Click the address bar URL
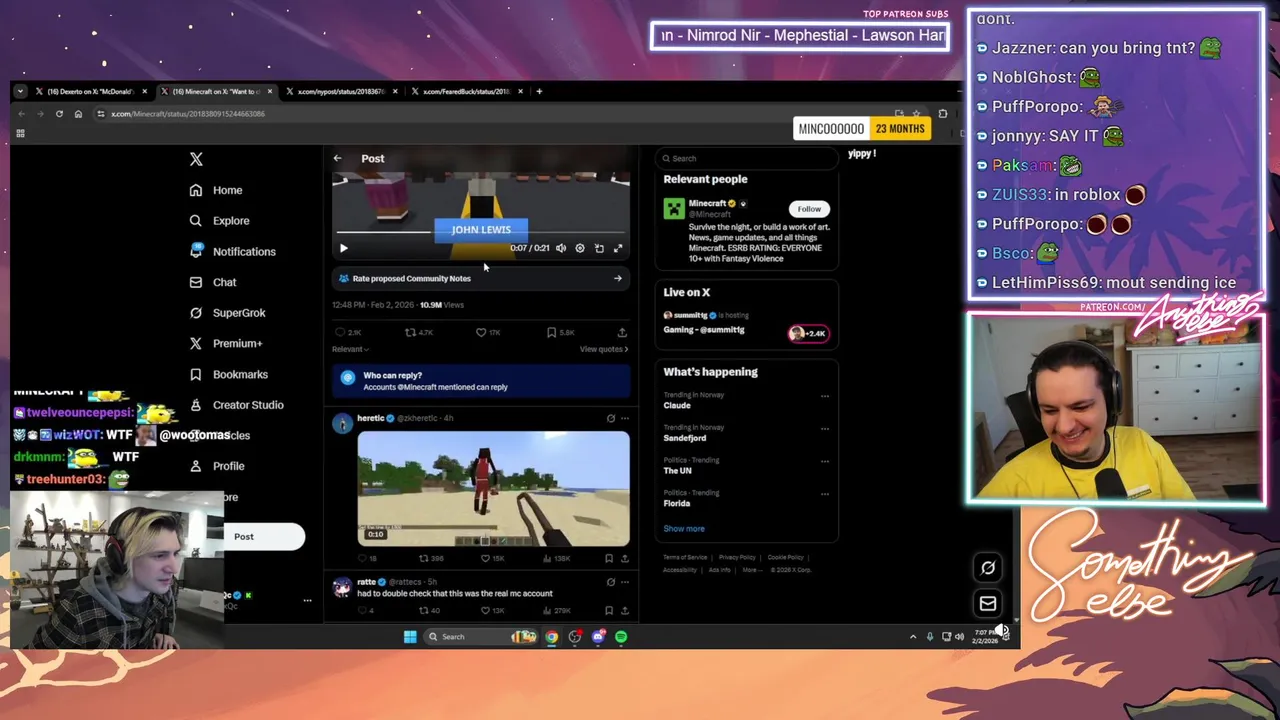Viewport: 1280px width, 720px height. click(x=188, y=114)
